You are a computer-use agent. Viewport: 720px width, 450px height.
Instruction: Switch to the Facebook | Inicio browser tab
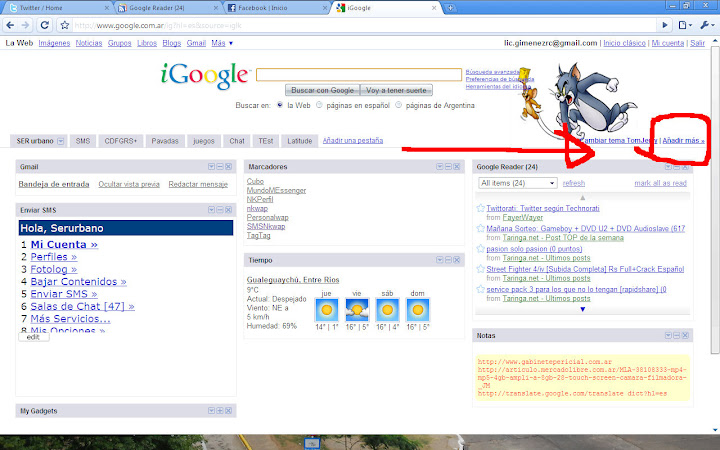tap(274, 8)
